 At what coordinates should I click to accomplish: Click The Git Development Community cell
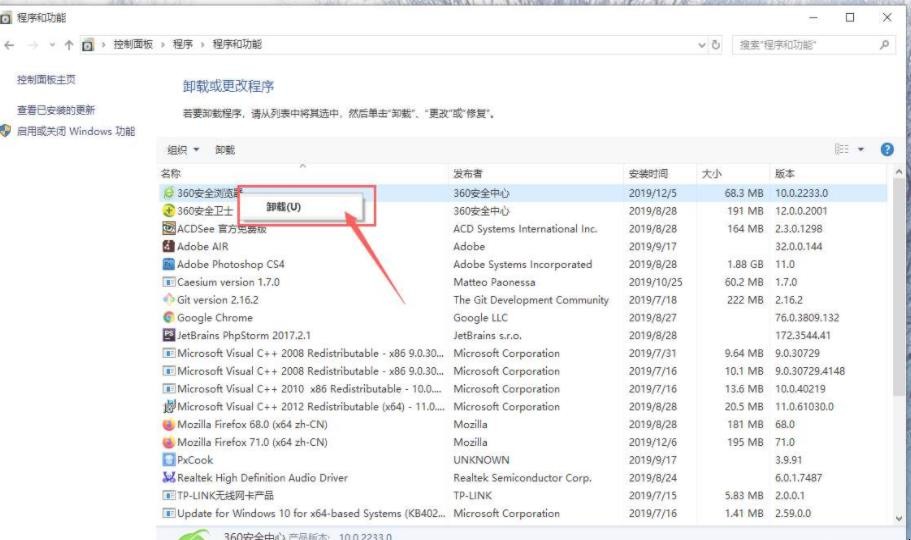click(x=531, y=300)
